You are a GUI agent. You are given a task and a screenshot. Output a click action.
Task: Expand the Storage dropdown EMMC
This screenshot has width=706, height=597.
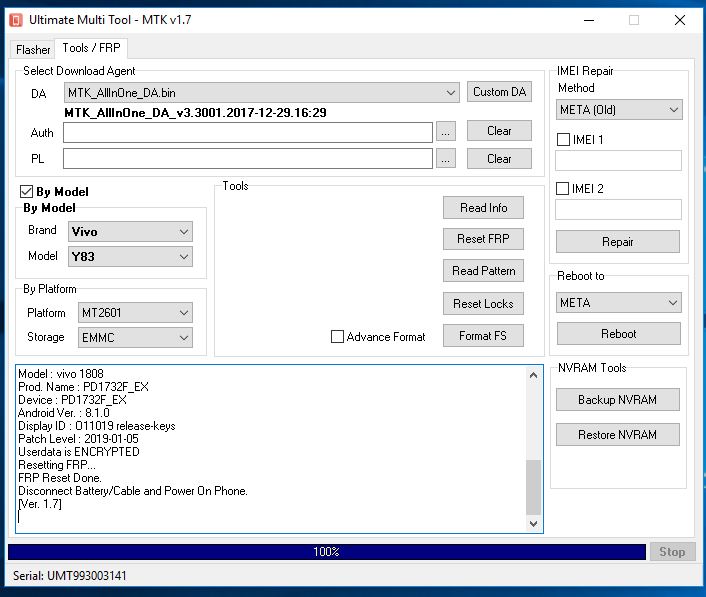coord(135,338)
